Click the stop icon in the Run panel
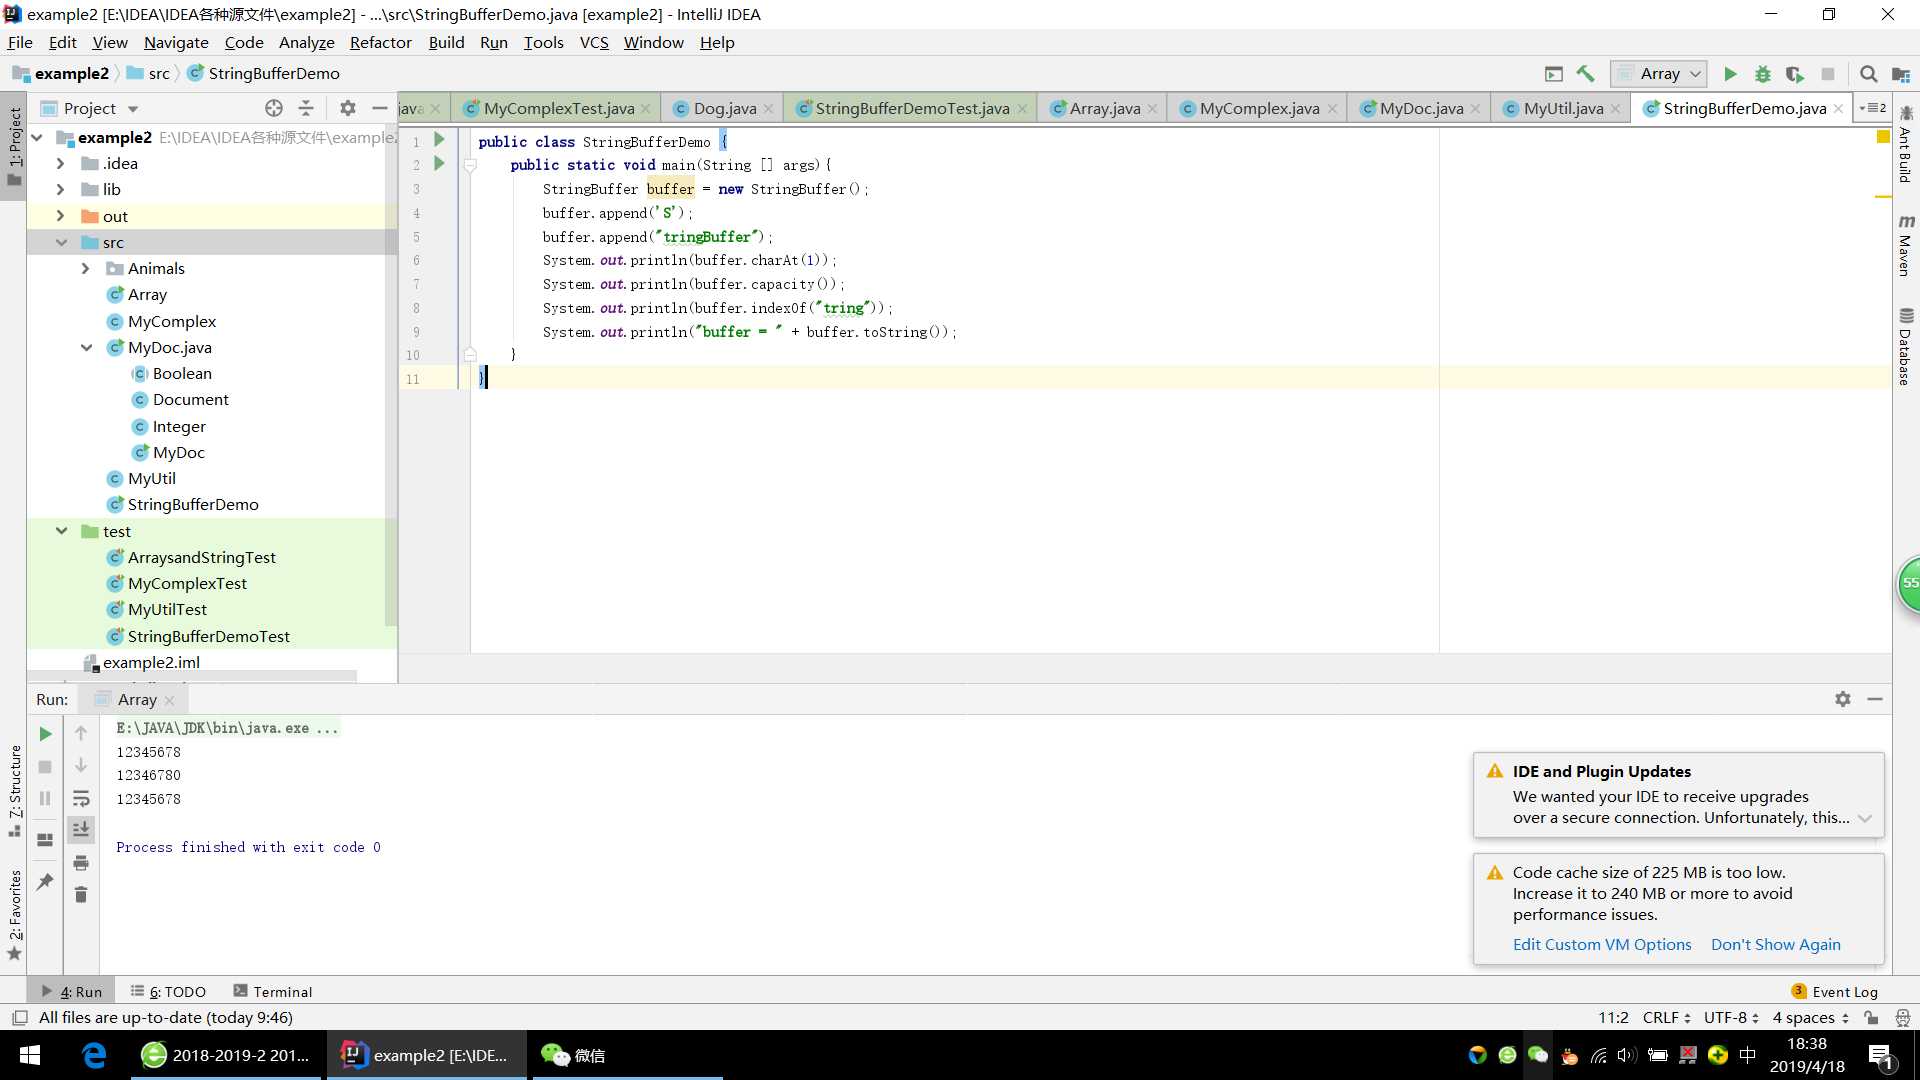The height and width of the screenshot is (1080, 1920). [45, 767]
